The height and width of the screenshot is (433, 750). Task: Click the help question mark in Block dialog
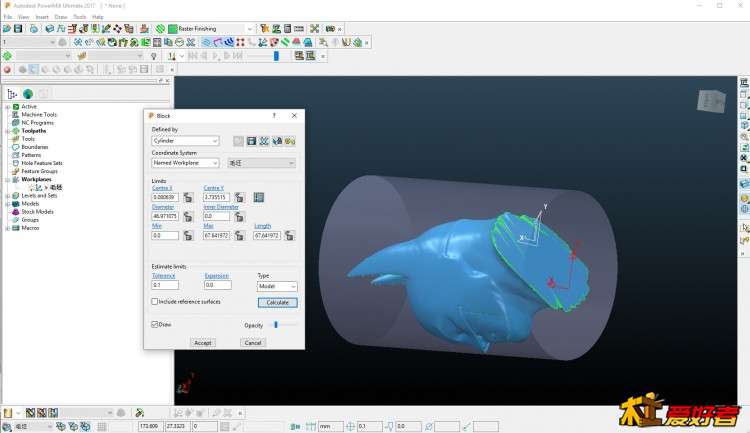(274, 116)
